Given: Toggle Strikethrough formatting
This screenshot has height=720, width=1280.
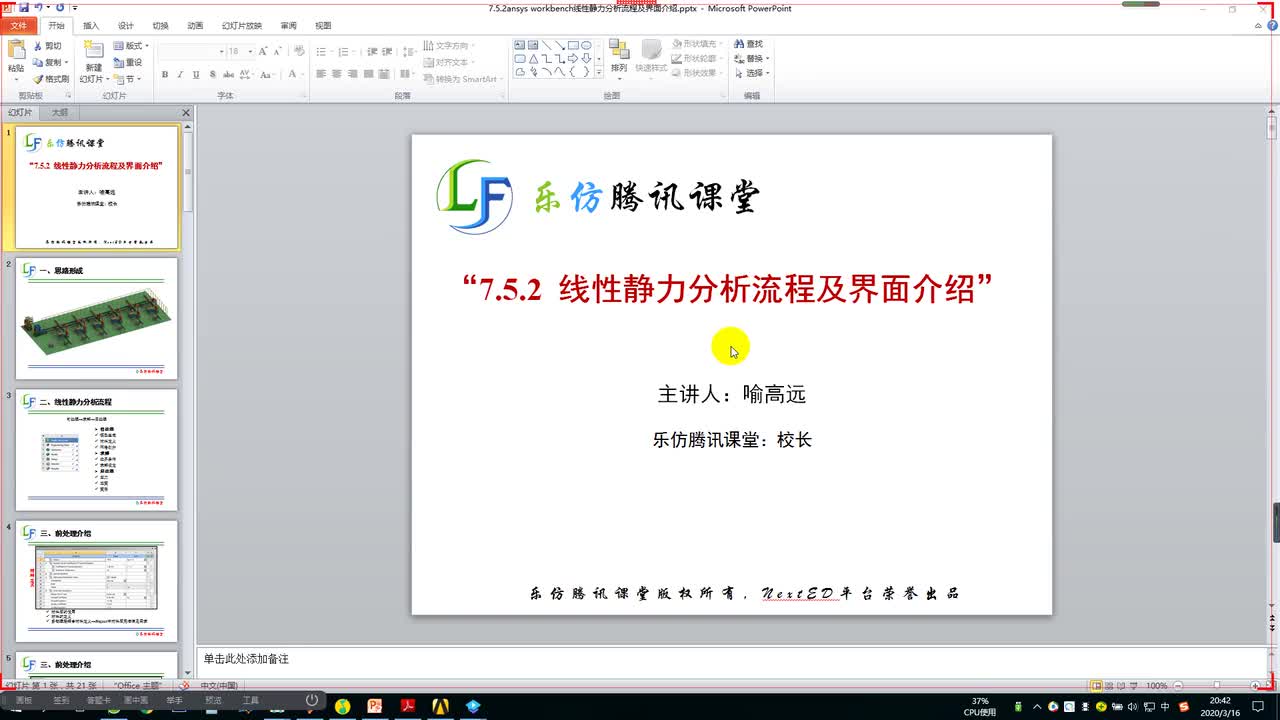Looking at the screenshot, I should coord(228,74).
